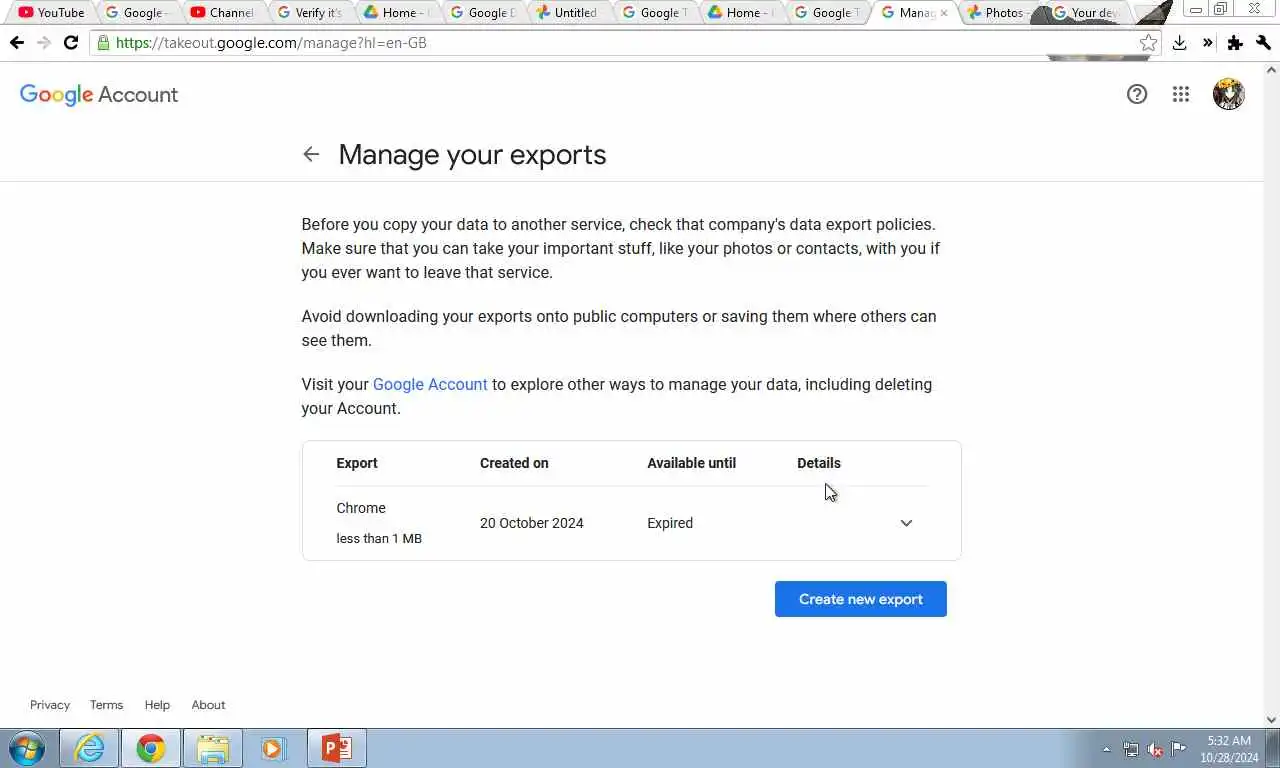1280x768 pixels.
Task: Click the Manage your exports heading
Action: point(472,155)
